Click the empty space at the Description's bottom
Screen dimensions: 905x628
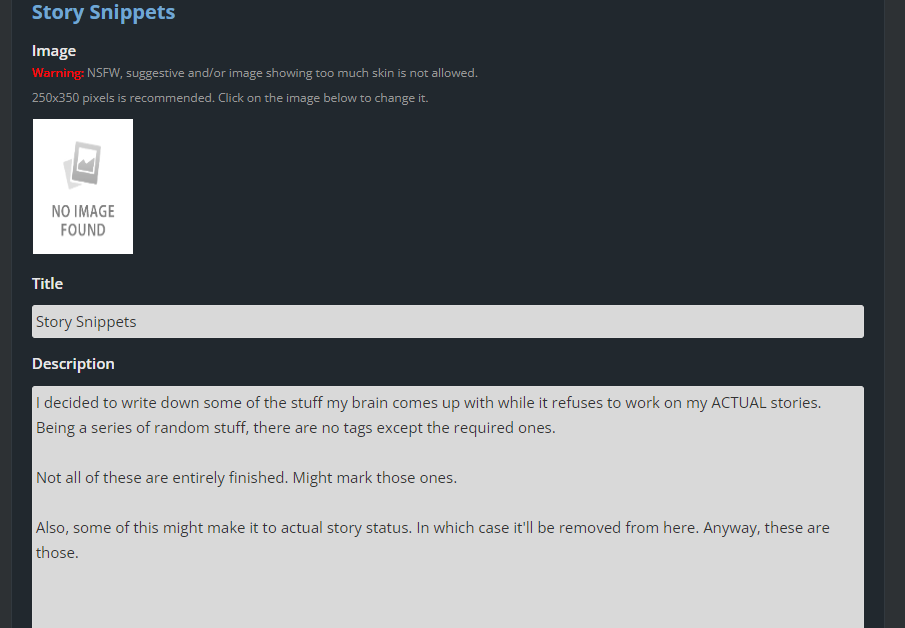click(448, 600)
